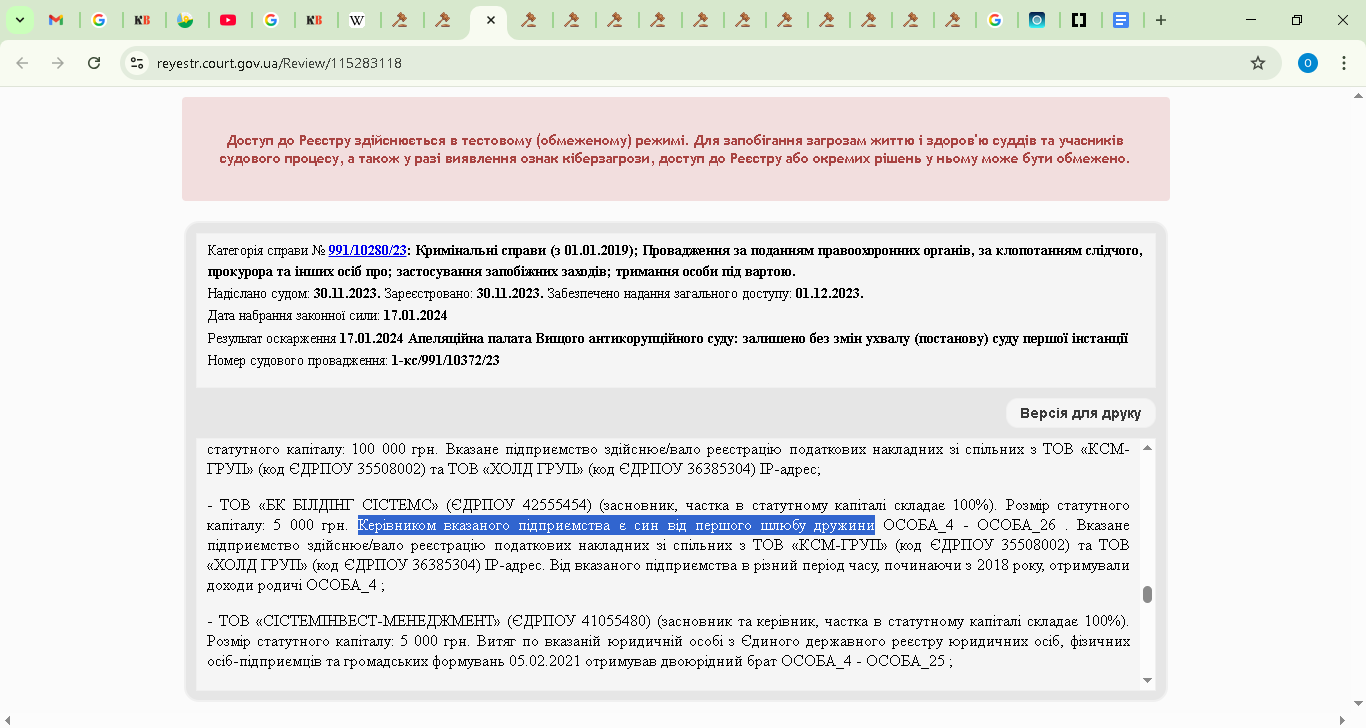1366x728 pixels.
Task: Click the forward navigation arrow
Action: pos(58,63)
